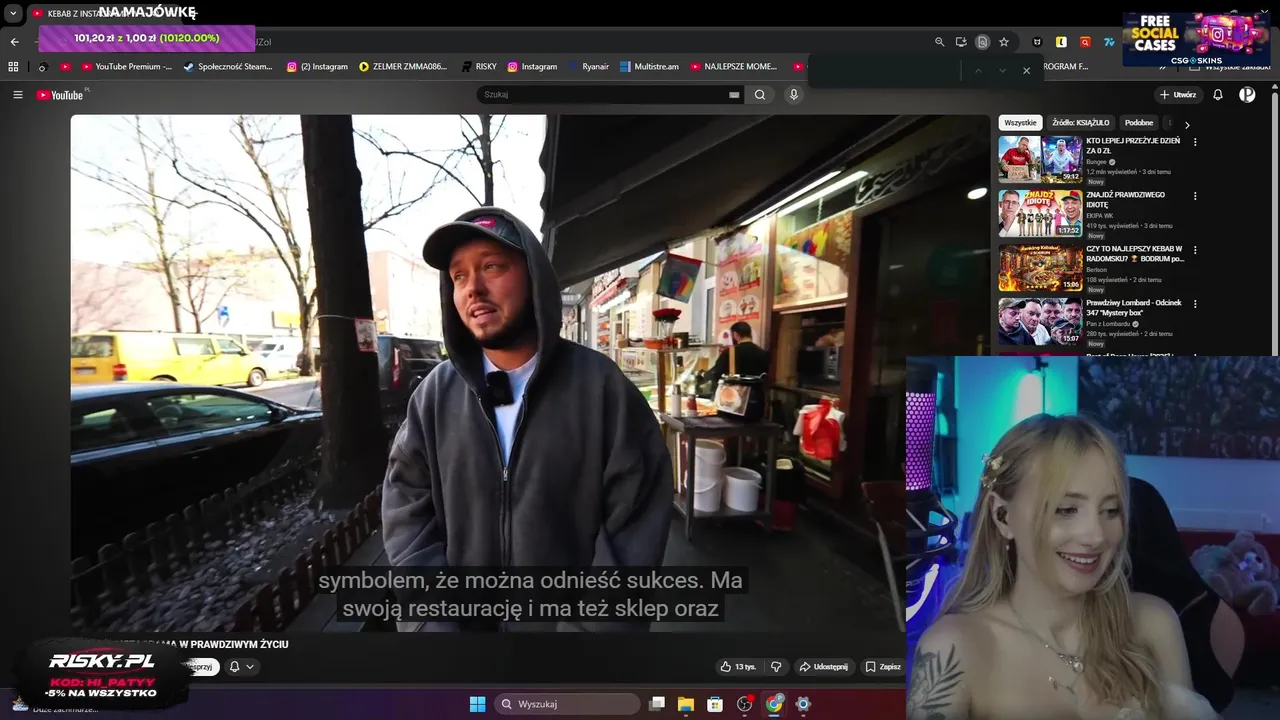Select the Podobne filter chip

point(1138,123)
